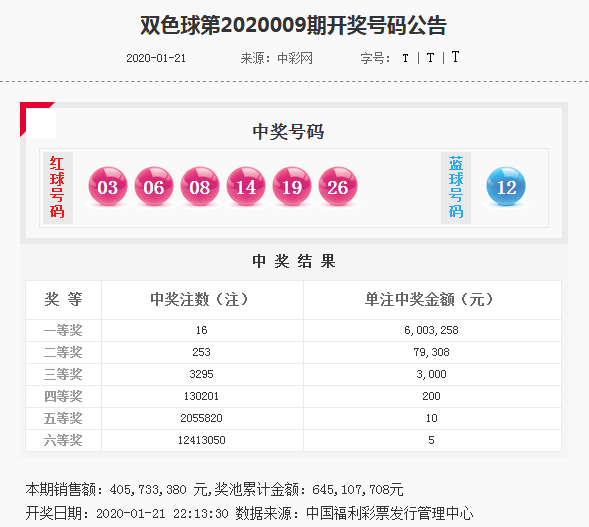Image resolution: width=589 pixels, height=527 pixels.
Task: Click red ball number 08
Action: tap(200, 186)
